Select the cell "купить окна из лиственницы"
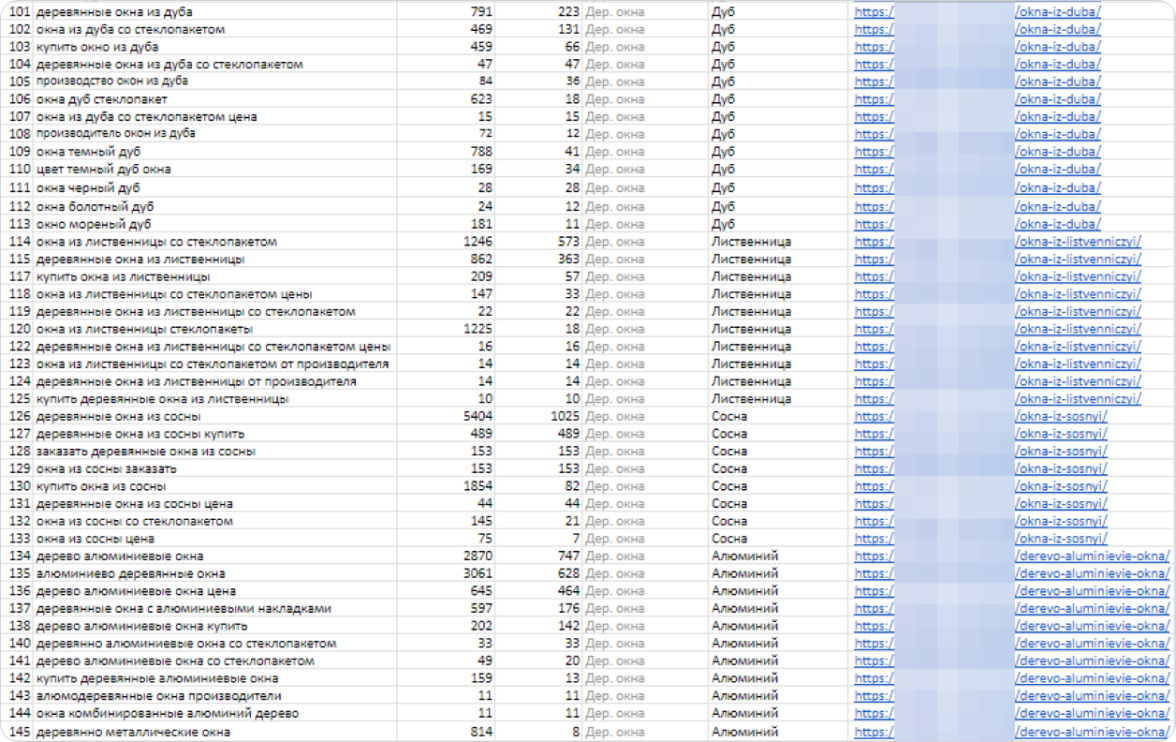This screenshot has height=742, width=1176. (123, 276)
